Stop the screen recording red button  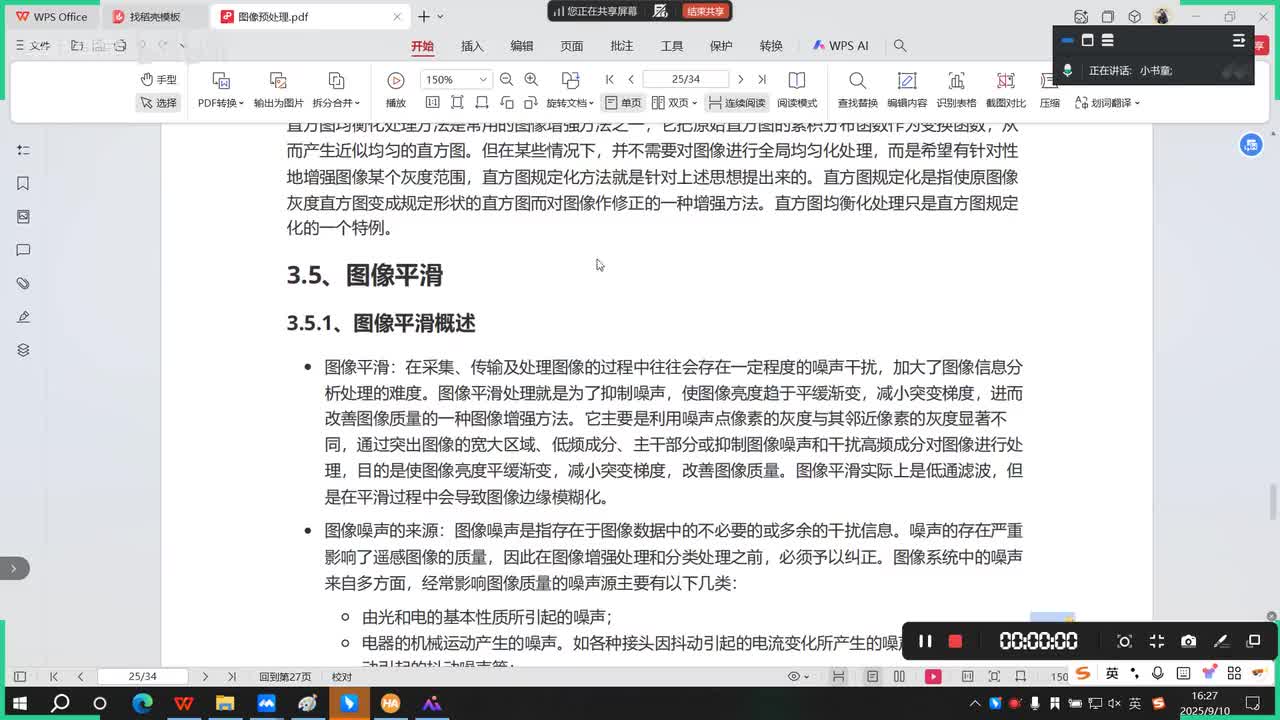(x=955, y=641)
